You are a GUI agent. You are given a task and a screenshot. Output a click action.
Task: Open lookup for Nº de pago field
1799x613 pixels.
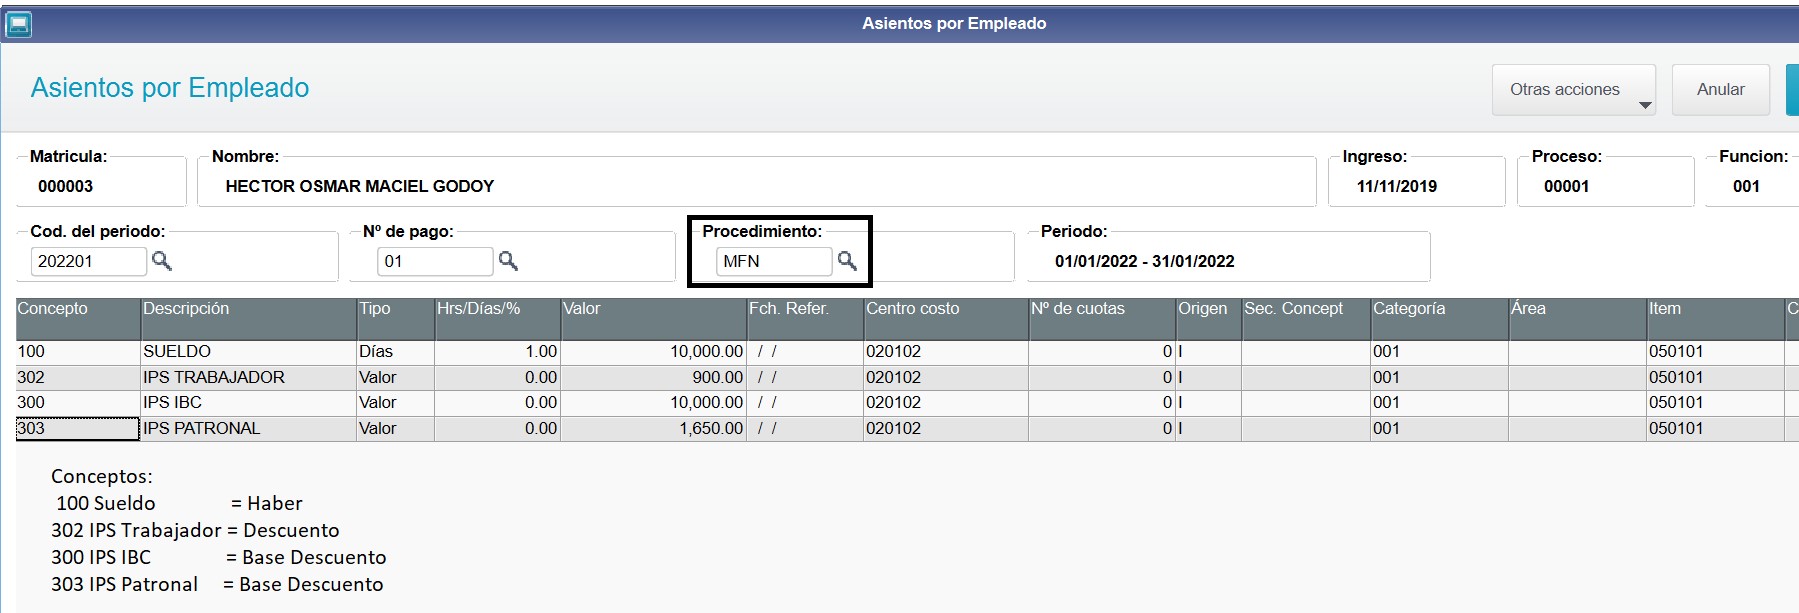(508, 261)
